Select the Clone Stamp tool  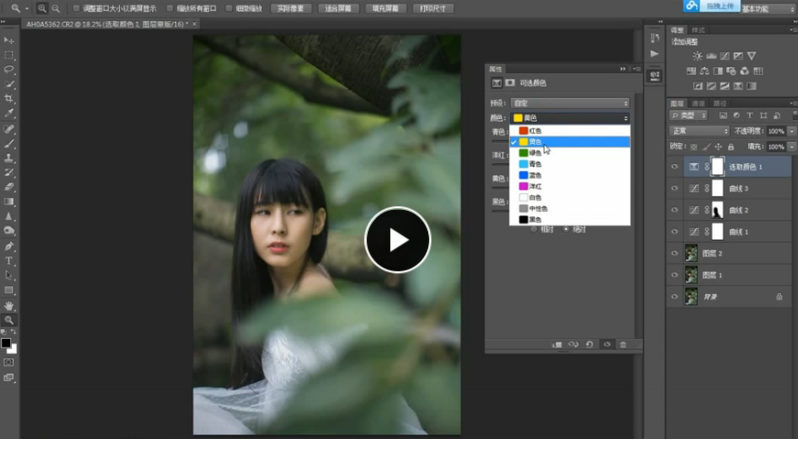pyautogui.click(x=9, y=158)
